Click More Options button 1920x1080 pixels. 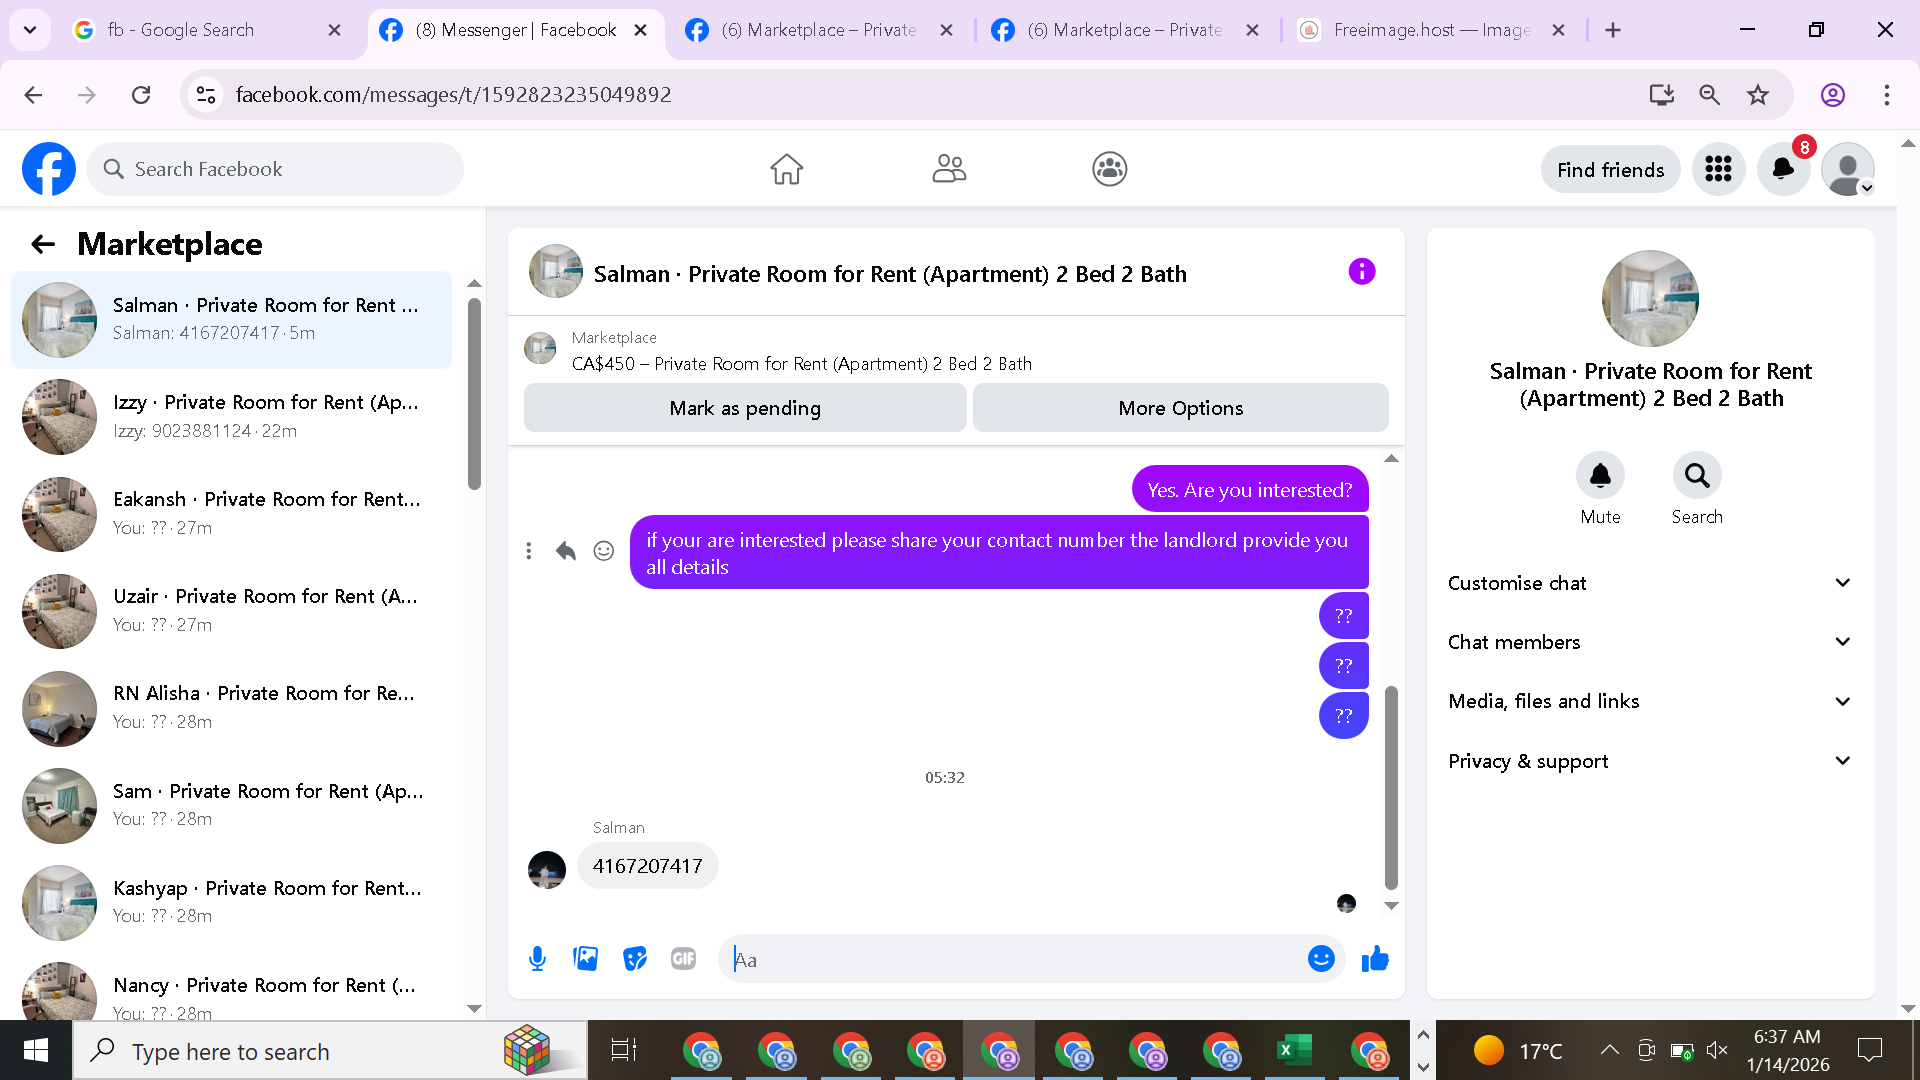point(1180,408)
